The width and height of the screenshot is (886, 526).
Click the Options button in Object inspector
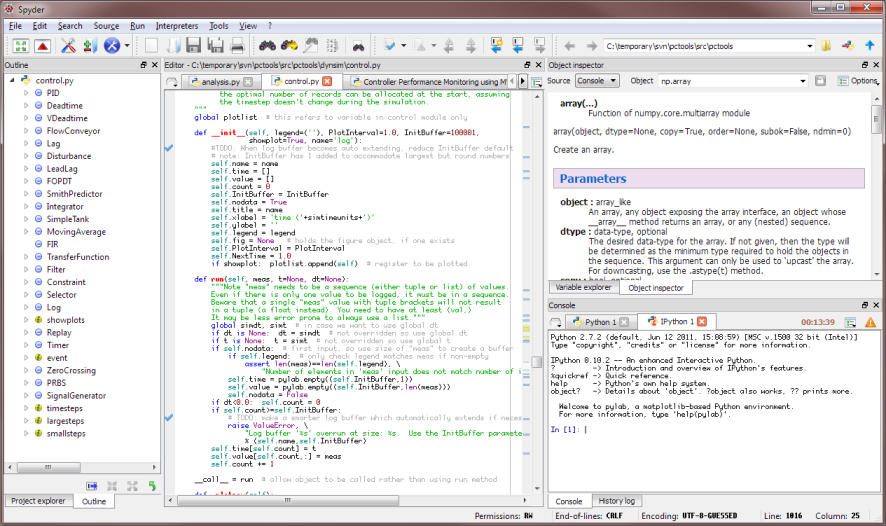tap(858, 81)
